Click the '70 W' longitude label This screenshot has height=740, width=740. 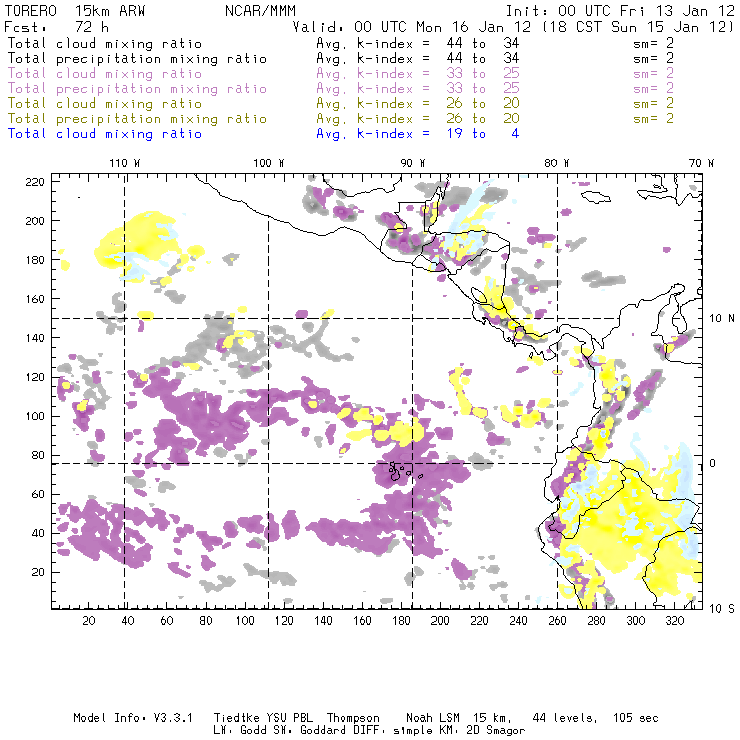[x=701, y=163]
